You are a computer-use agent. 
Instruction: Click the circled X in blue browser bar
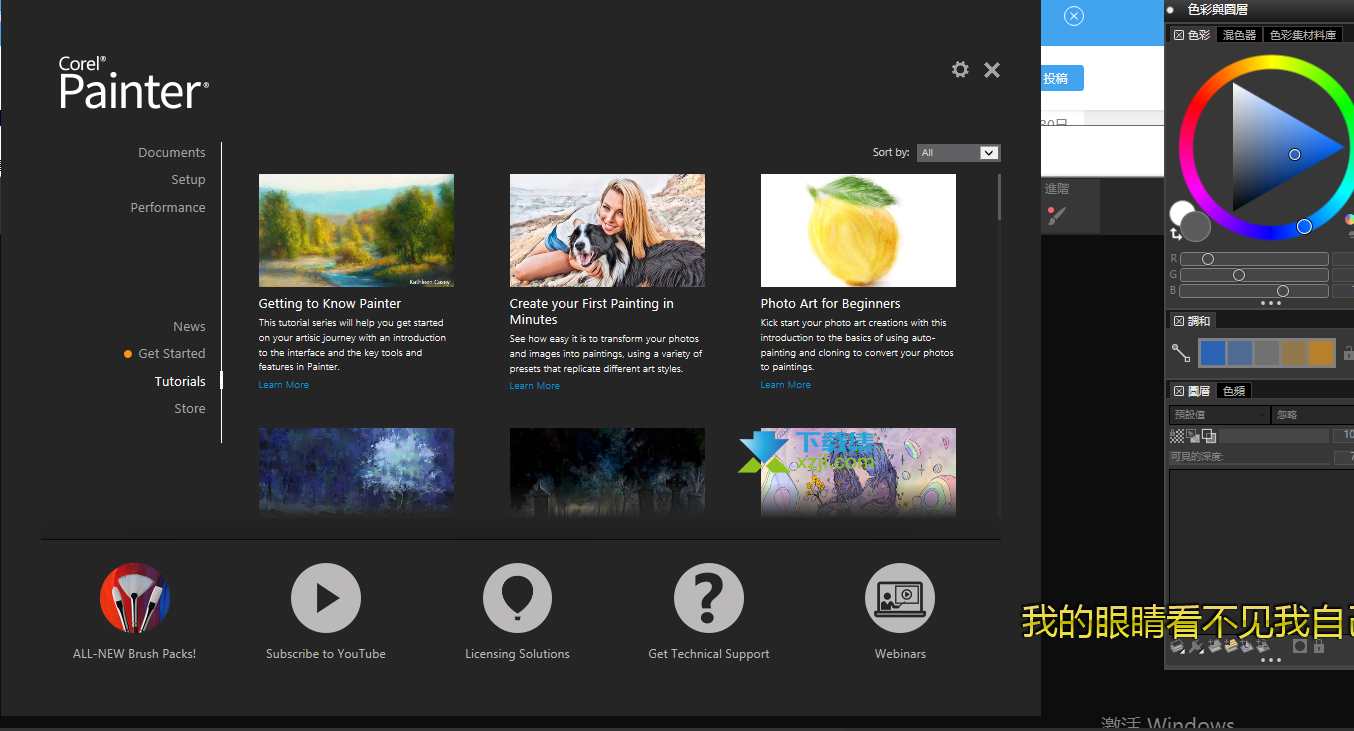coord(1073,16)
